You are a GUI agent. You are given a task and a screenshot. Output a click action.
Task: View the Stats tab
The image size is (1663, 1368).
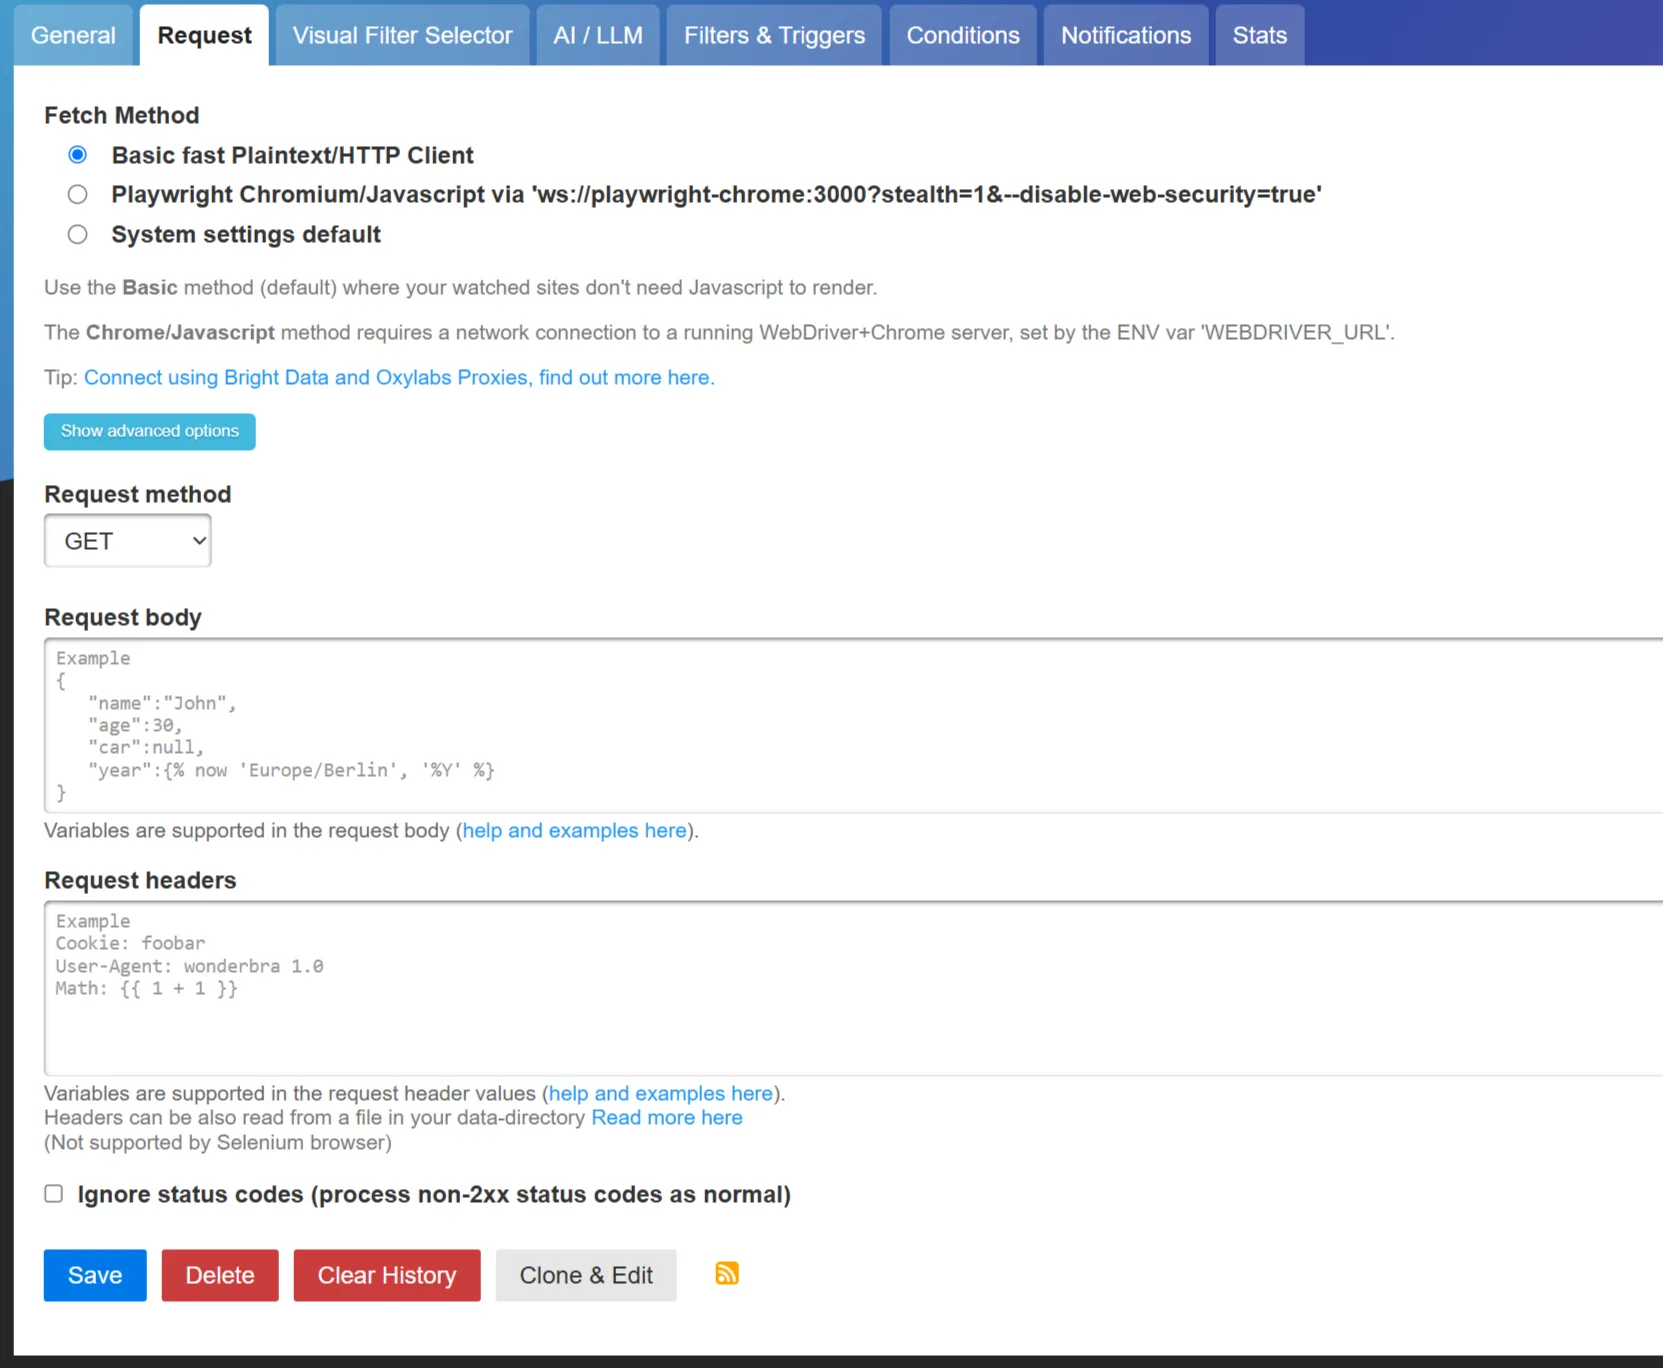tap(1260, 35)
